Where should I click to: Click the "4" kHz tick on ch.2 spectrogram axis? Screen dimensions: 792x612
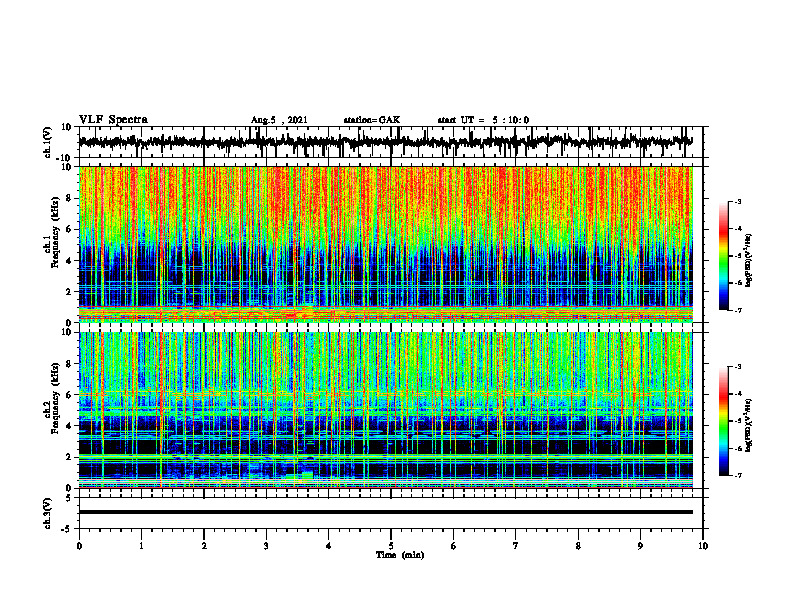69,427
